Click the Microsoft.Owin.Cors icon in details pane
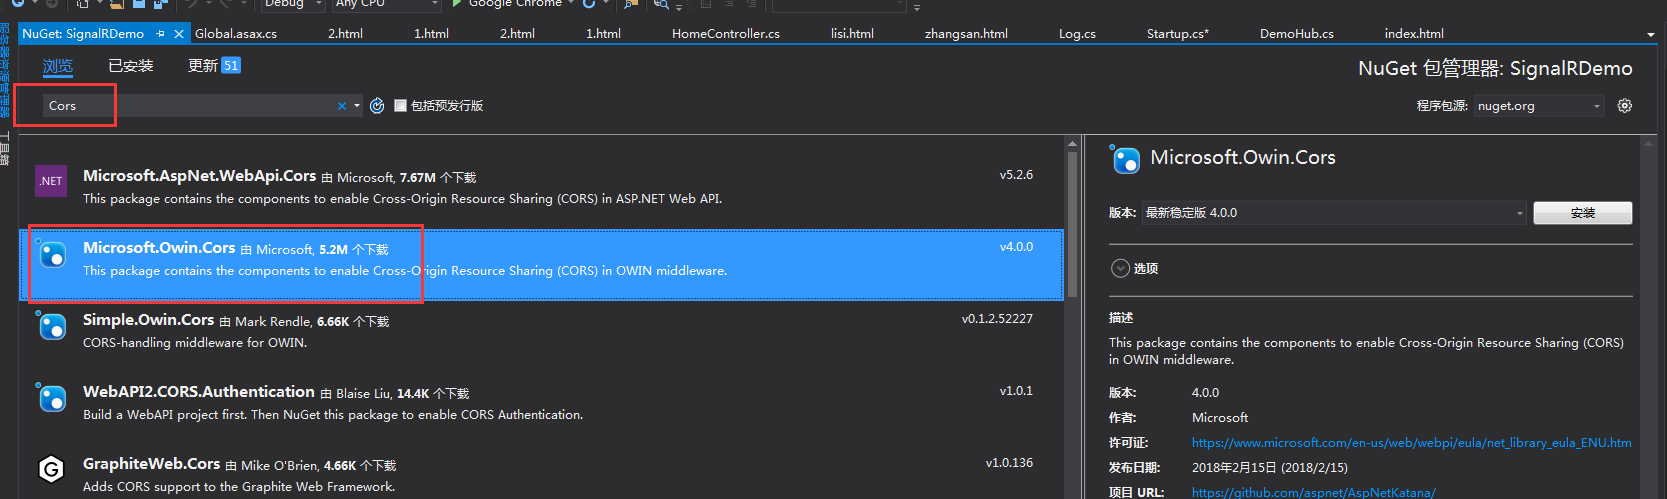This screenshot has width=1667, height=499. pyautogui.click(x=1125, y=160)
